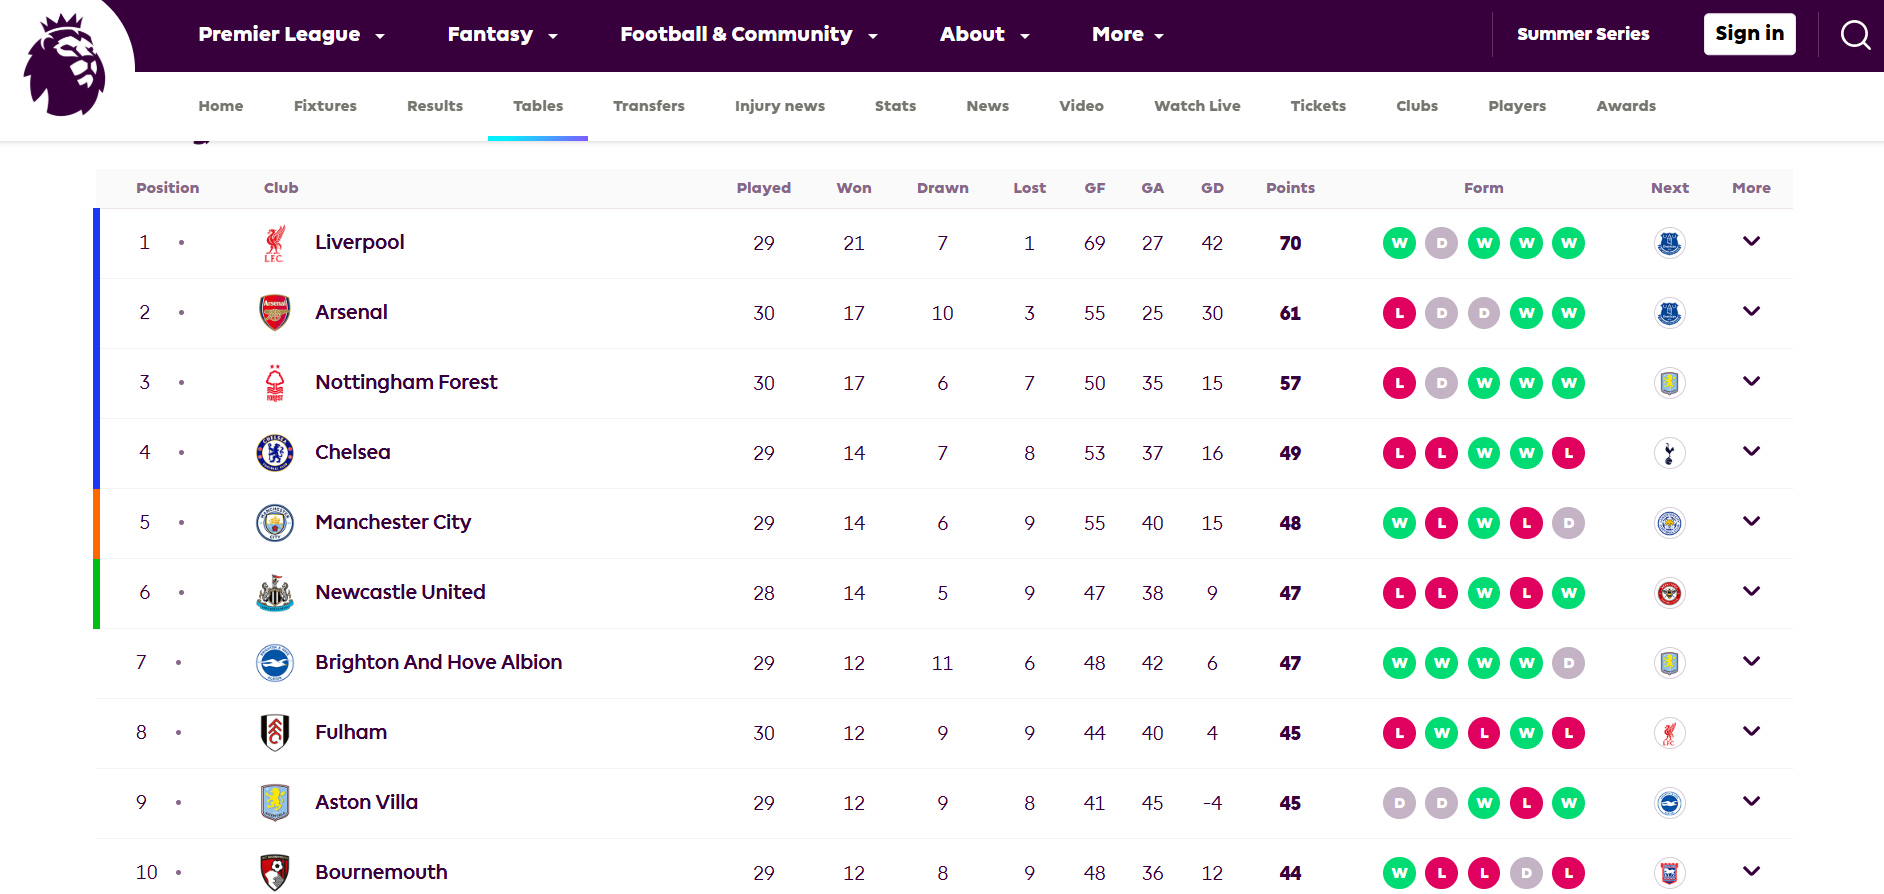Go to the Fixtures tab
Image resolution: width=1884 pixels, height=894 pixels.
coord(325,106)
